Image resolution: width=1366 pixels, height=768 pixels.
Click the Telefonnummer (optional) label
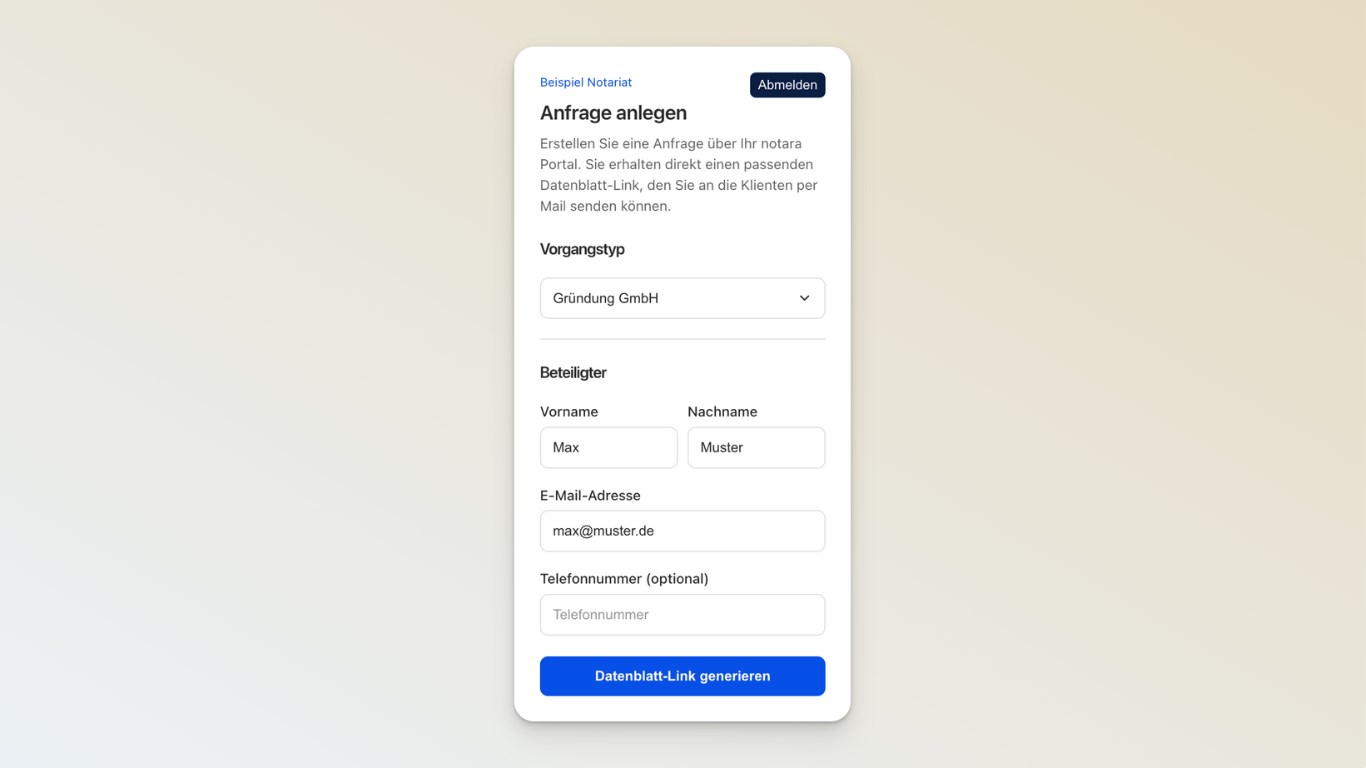pyautogui.click(x=624, y=578)
